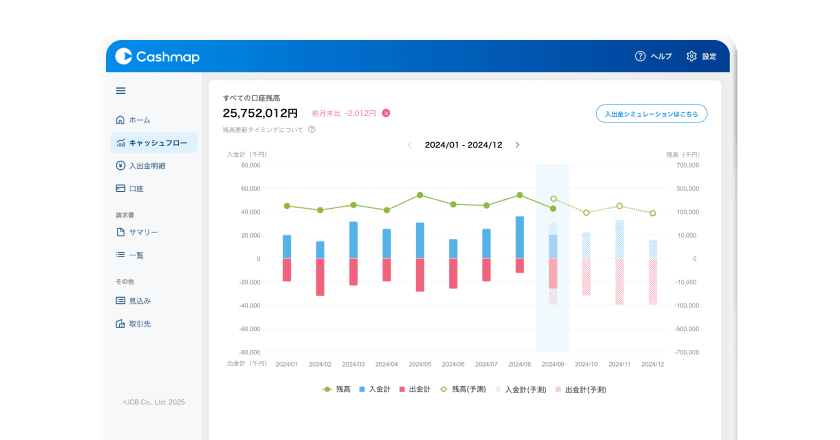
Task: Click 入出金シミュレーションはこちら button
Action: click(651, 114)
